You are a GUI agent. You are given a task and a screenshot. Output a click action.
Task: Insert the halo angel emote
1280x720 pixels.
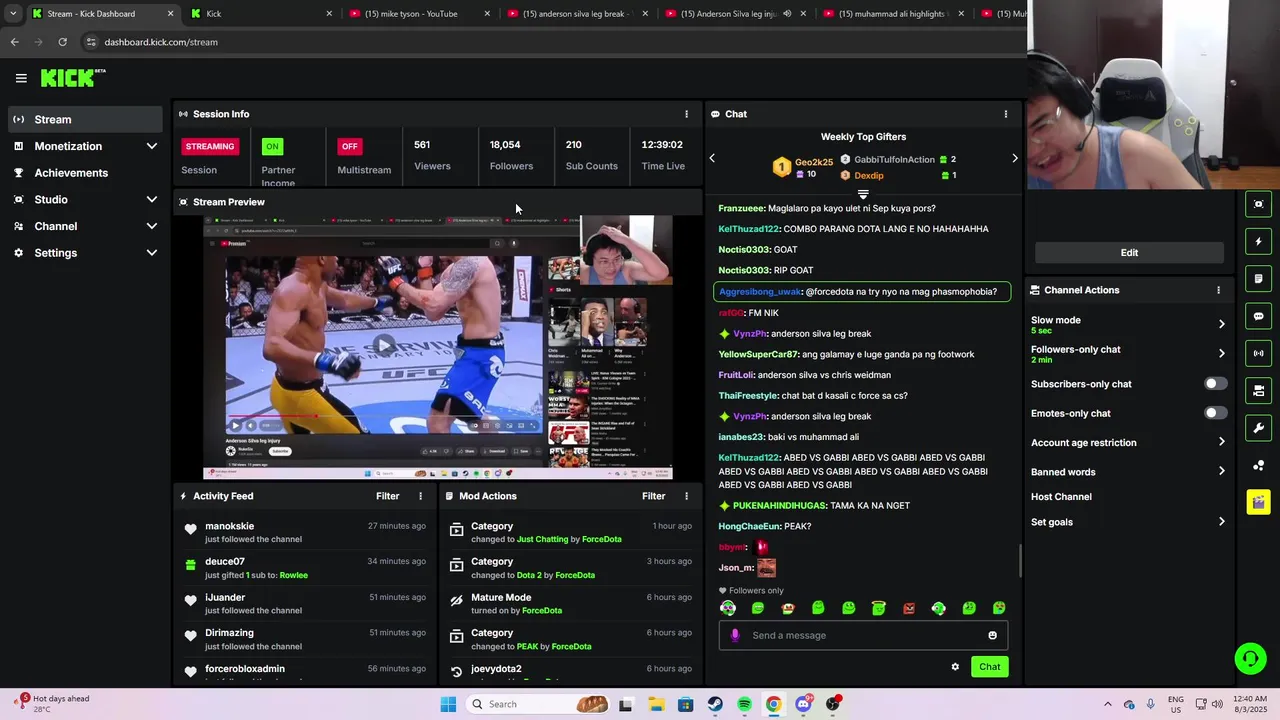[x=878, y=608]
